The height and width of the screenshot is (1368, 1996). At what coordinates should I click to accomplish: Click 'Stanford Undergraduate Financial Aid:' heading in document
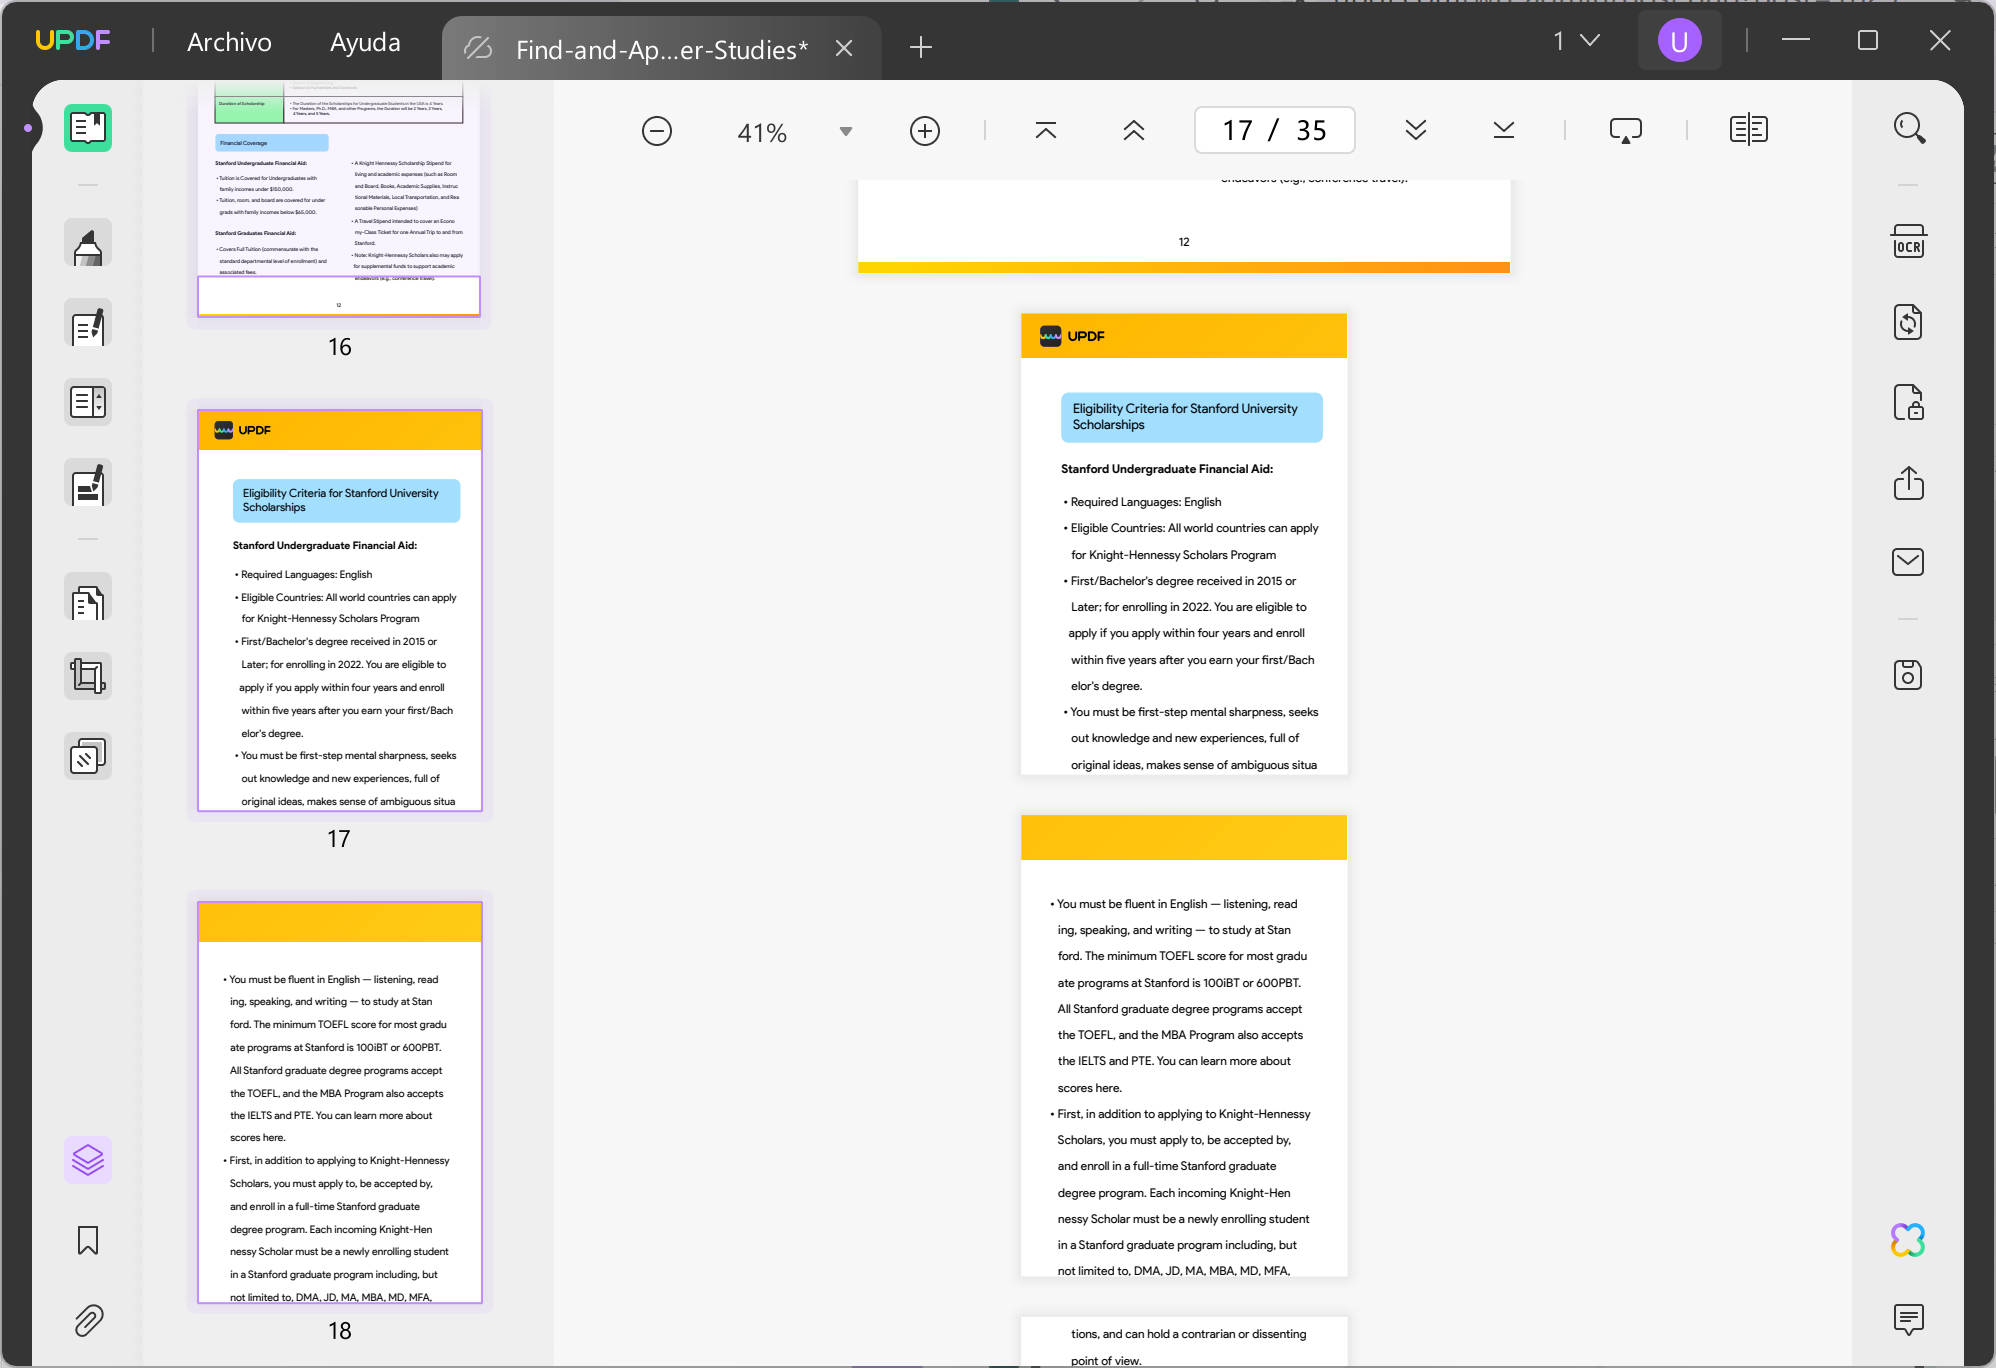pyautogui.click(x=1166, y=469)
